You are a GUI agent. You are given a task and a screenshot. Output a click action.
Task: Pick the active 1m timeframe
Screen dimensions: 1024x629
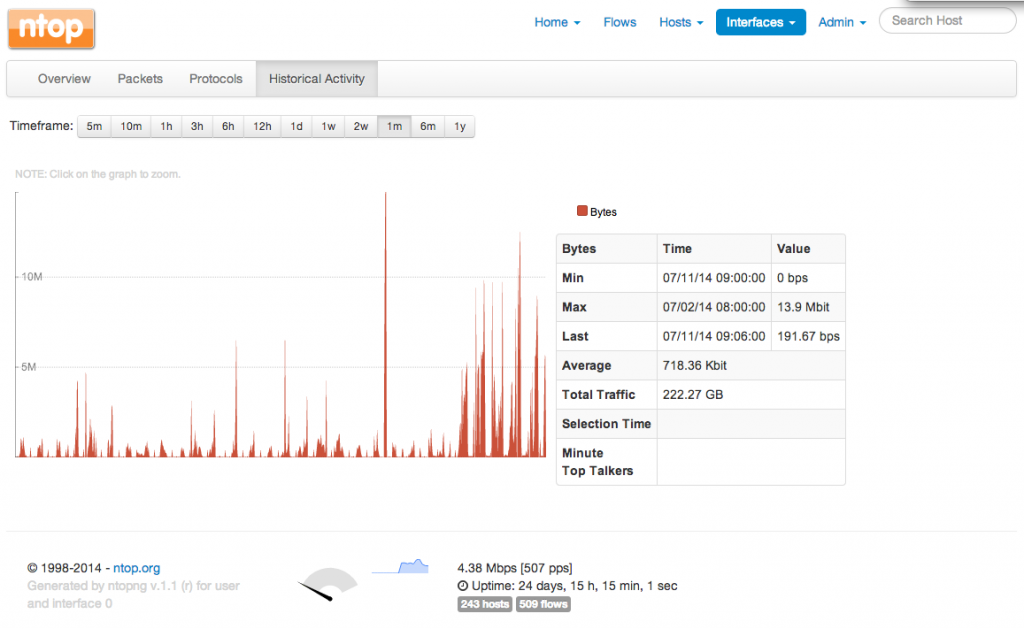click(394, 126)
